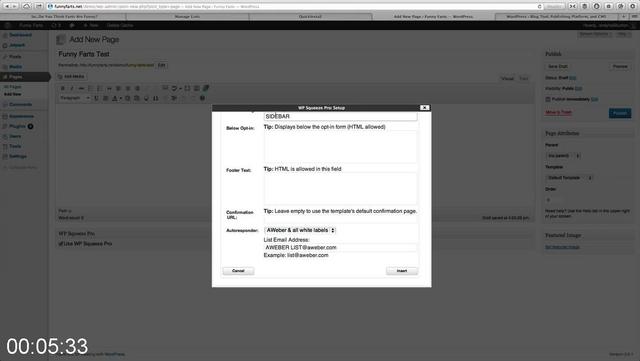Click the Below Opt-in text area
The width and height of the screenshot is (640, 361).
[341, 147]
